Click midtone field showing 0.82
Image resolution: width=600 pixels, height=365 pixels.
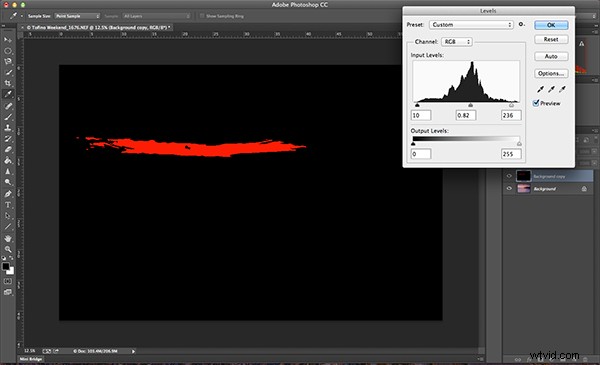tap(466, 115)
